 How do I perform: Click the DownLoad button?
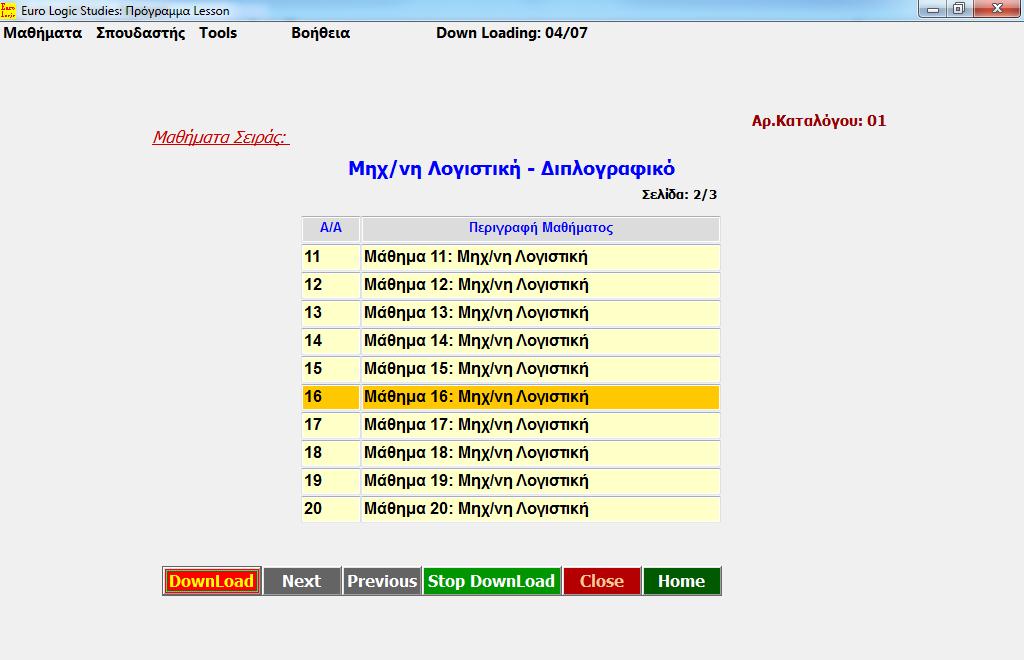[211, 581]
